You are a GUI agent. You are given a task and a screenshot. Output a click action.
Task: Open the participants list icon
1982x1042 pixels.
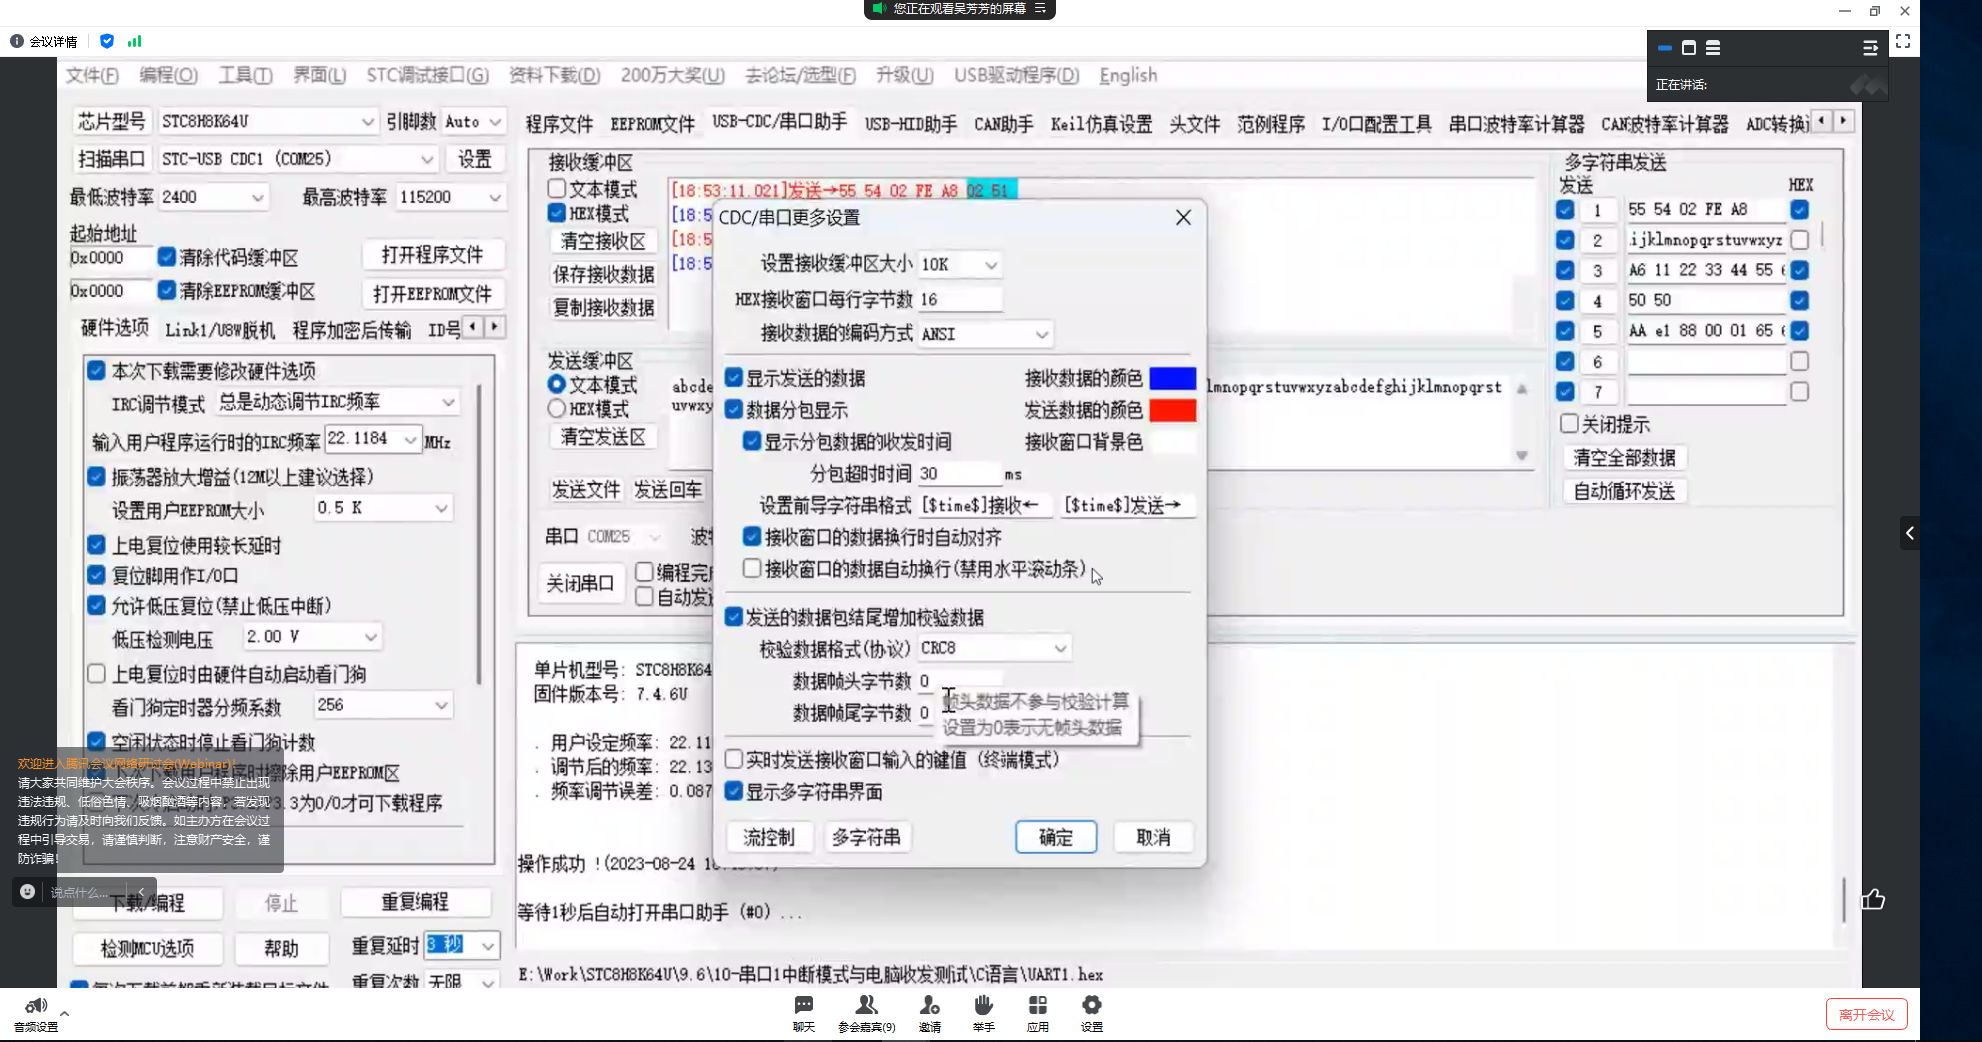click(866, 1006)
